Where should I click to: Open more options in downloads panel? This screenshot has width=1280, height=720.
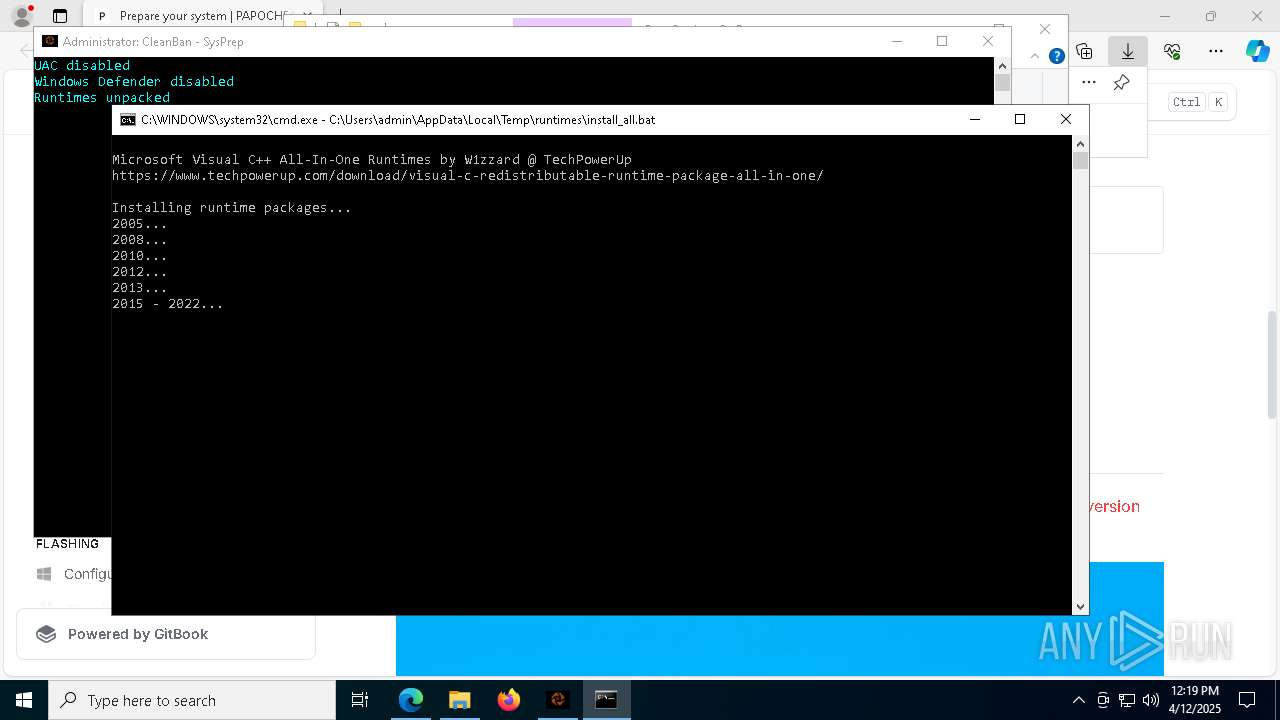click(x=1089, y=82)
